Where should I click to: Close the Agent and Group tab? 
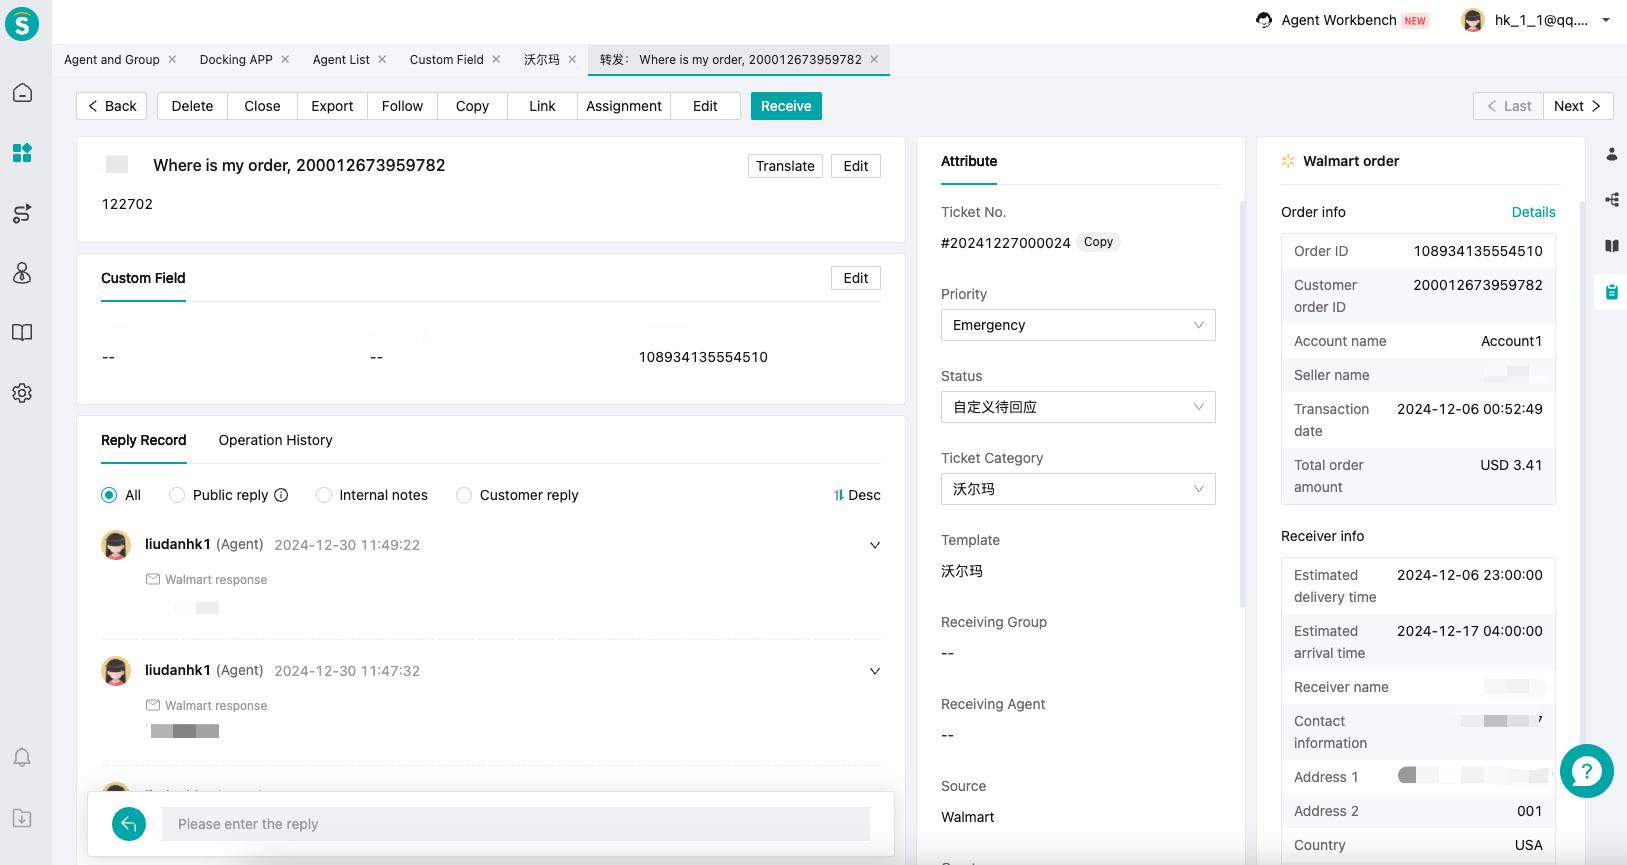coord(172,59)
